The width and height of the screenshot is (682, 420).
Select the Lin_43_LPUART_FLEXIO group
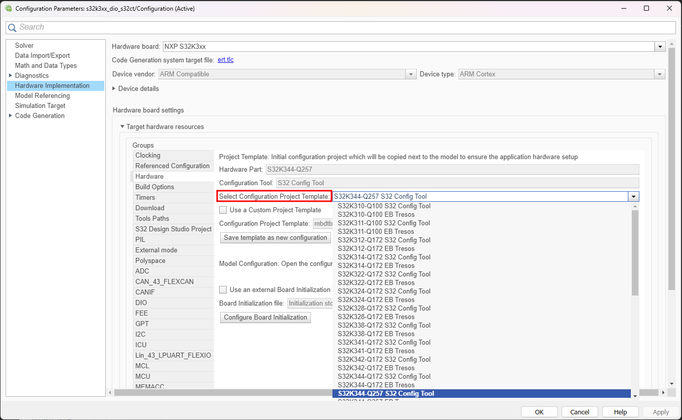173,355
